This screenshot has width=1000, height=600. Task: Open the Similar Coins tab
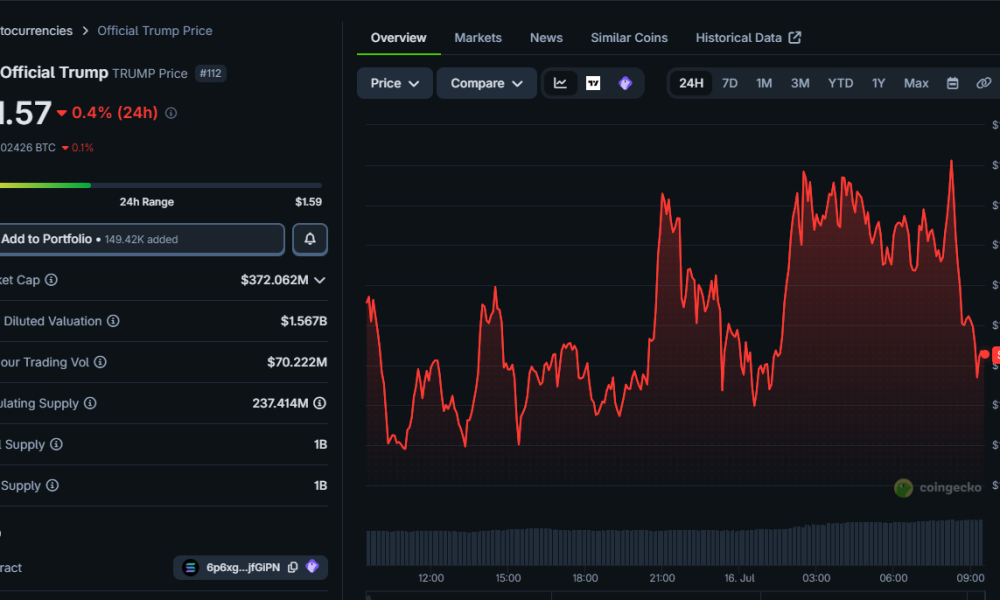[629, 38]
